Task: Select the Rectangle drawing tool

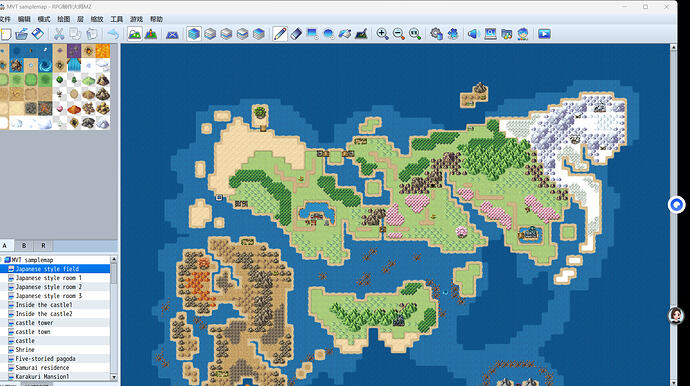Action: (x=312, y=34)
